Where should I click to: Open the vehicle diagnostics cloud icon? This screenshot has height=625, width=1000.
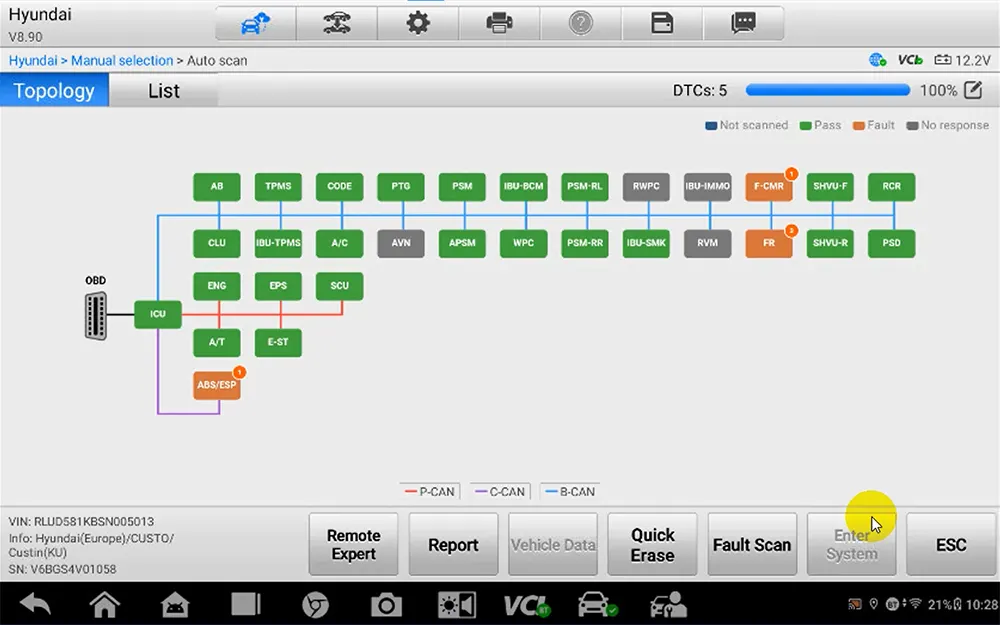(x=255, y=24)
